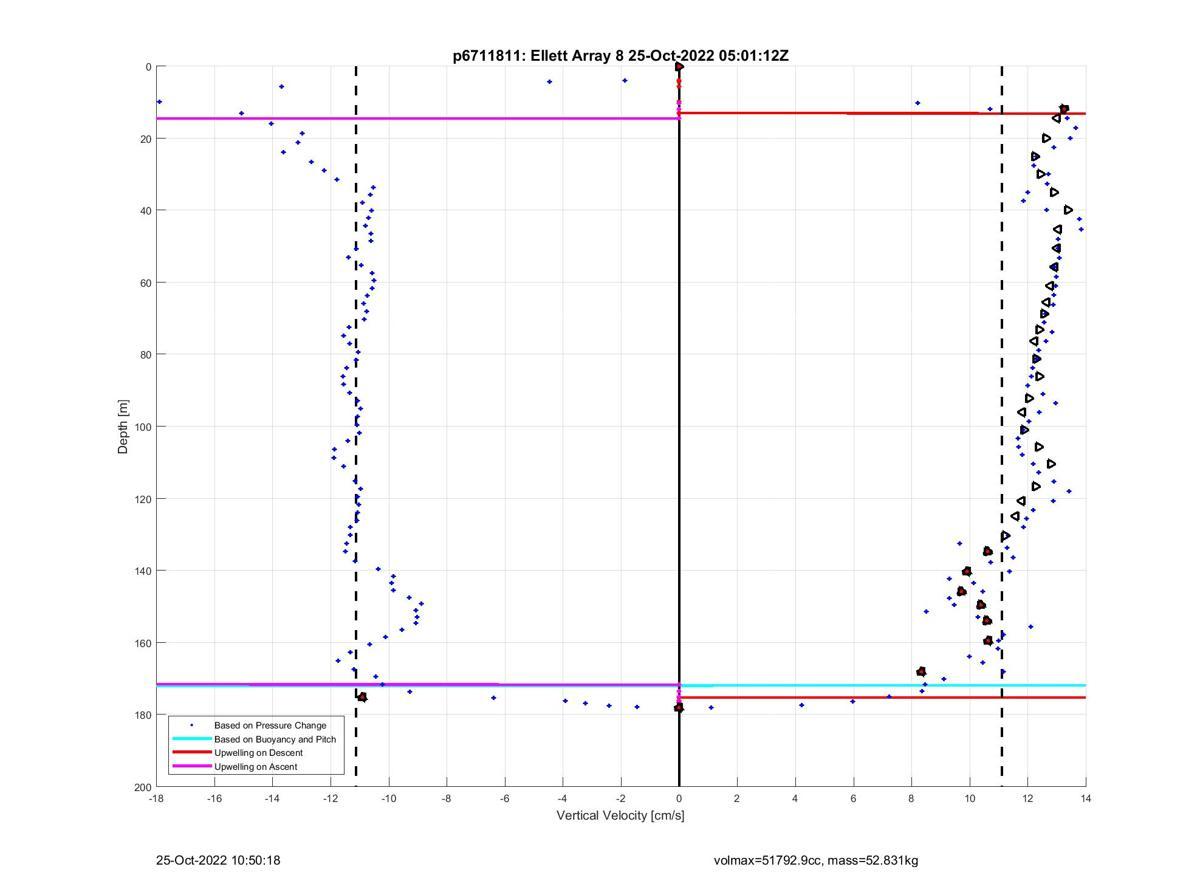The image size is (1200, 885).
Task: Click the depth-axis tick label '140'
Action: pos(142,571)
